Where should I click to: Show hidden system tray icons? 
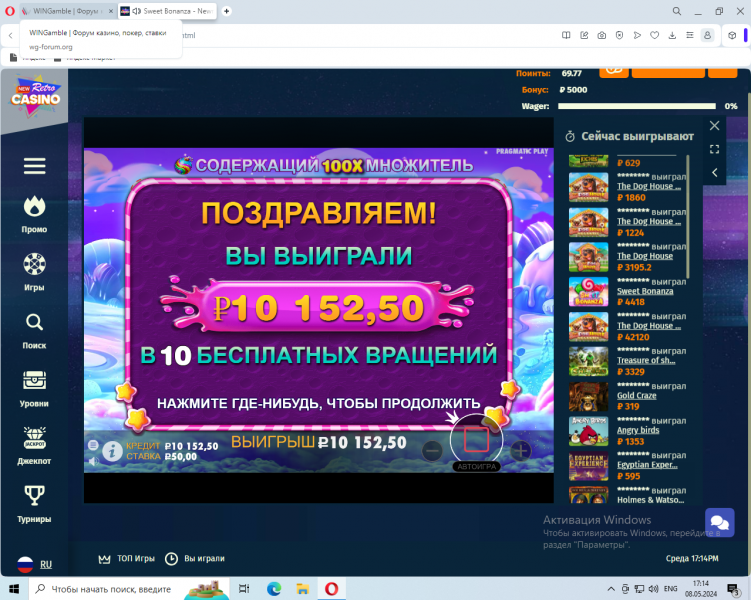coord(611,589)
